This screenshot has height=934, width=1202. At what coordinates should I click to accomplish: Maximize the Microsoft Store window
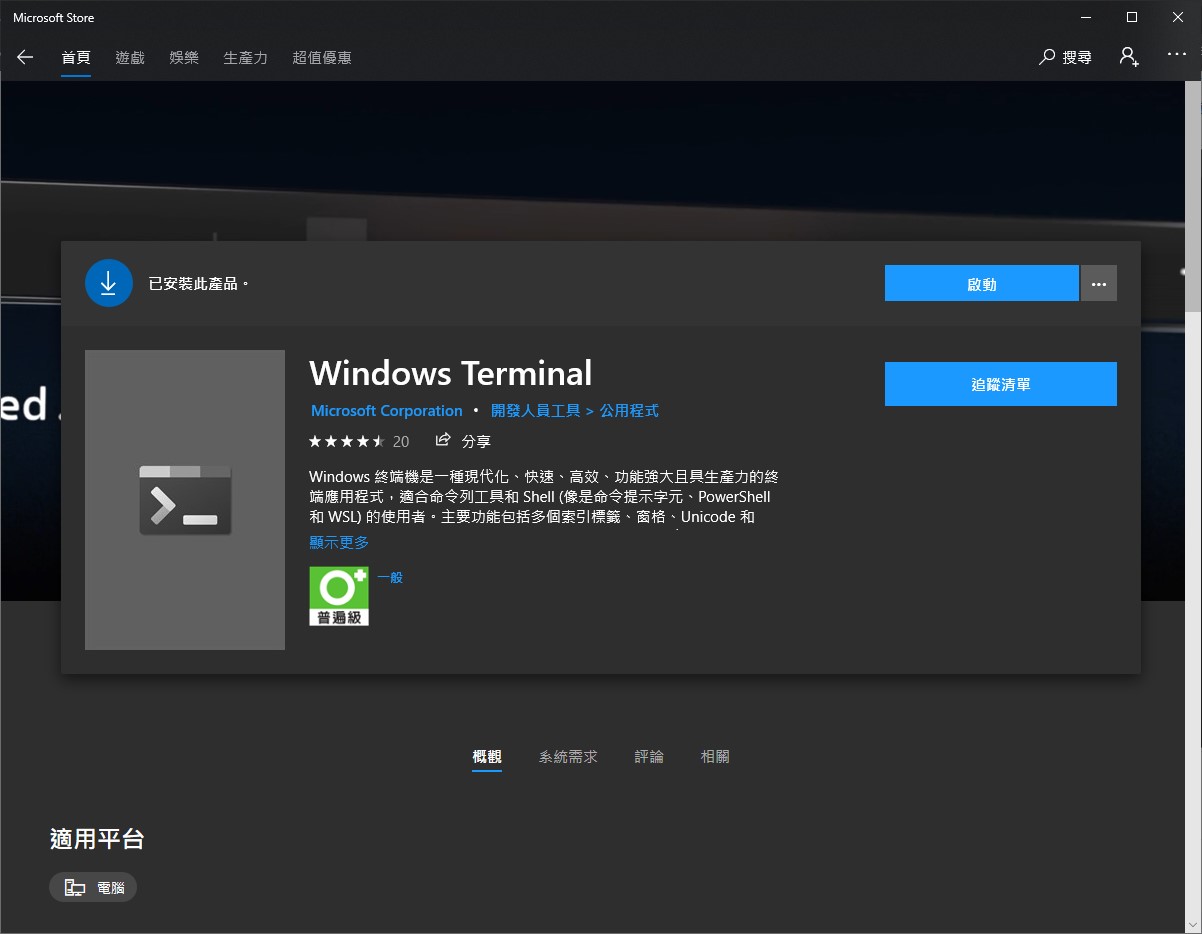click(x=1132, y=17)
